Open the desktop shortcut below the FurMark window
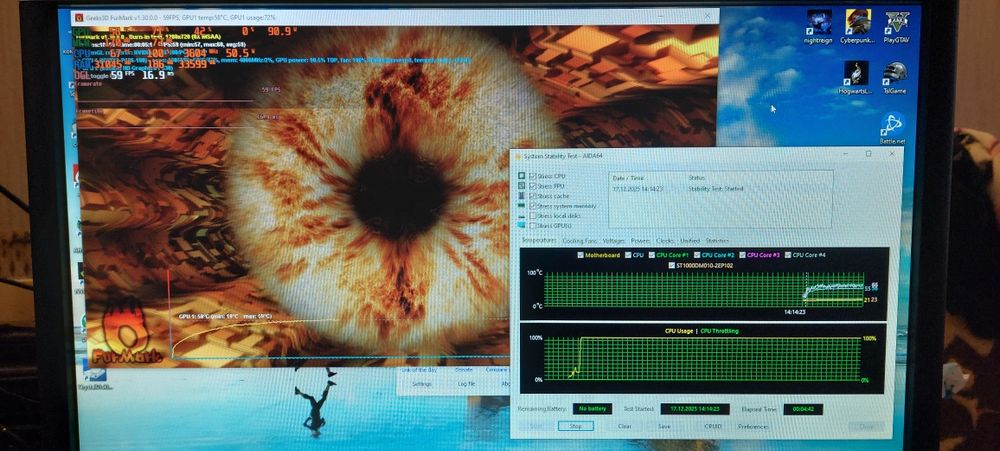1000x451 pixels. point(94,376)
